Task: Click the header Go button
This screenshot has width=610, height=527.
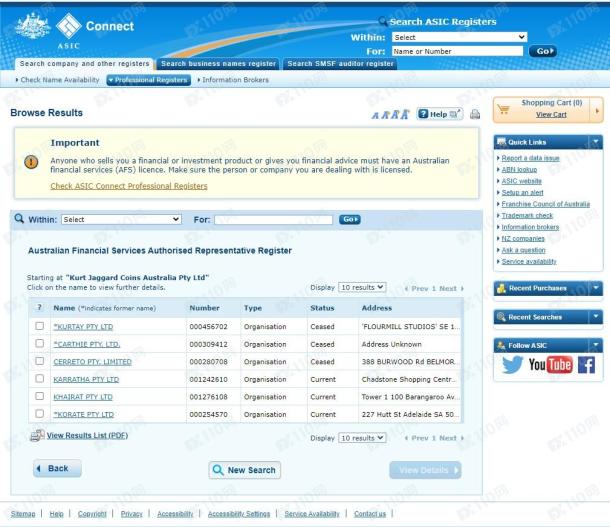Action: click(x=543, y=51)
